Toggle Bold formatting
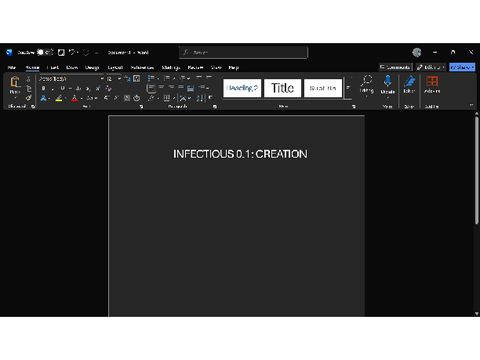This screenshot has width=480, height=360. 43,88
